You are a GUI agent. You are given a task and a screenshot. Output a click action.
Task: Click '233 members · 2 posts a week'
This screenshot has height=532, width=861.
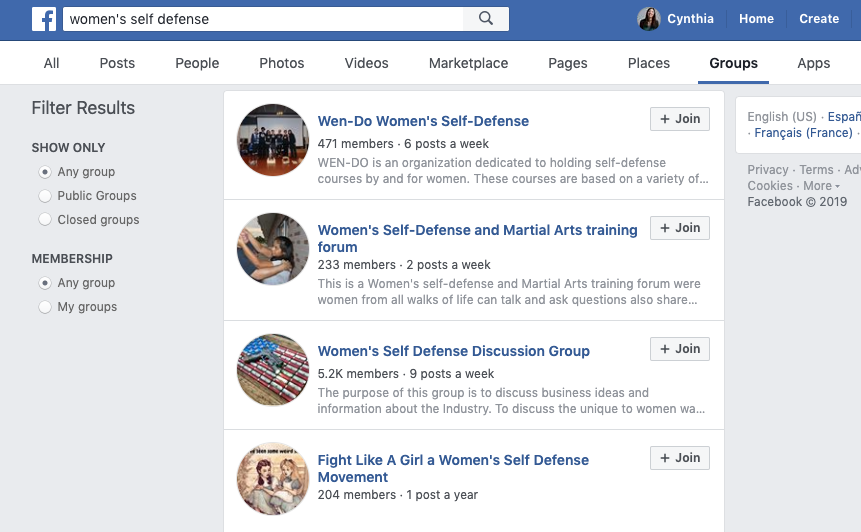(404, 265)
